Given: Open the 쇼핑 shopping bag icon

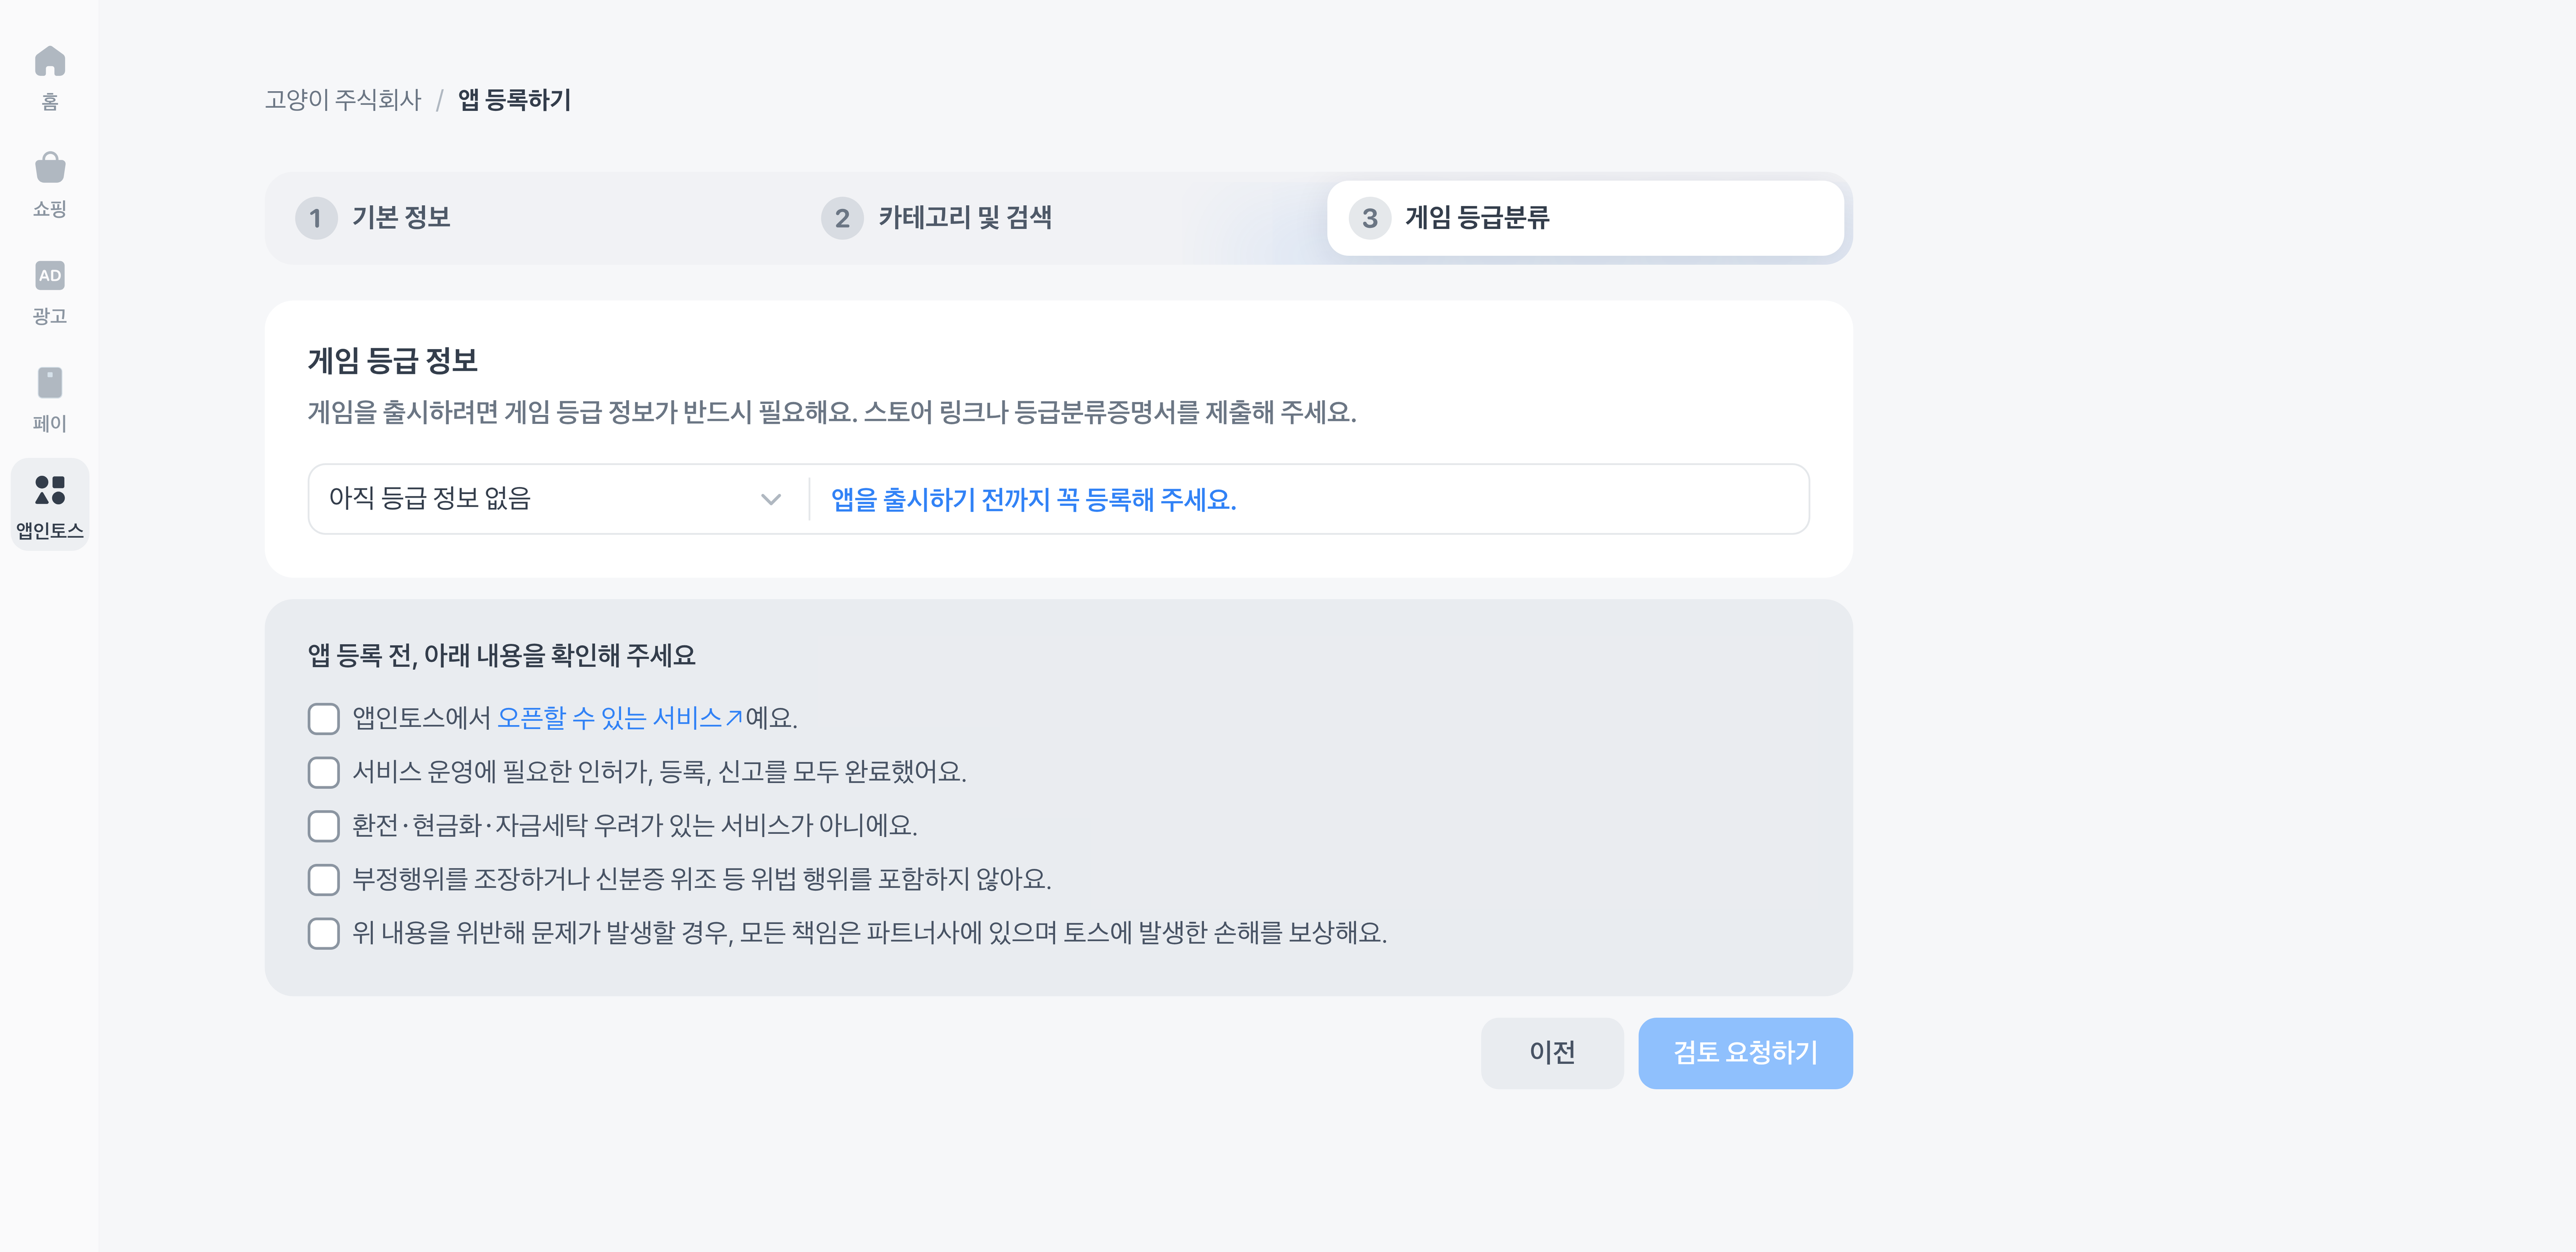Looking at the screenshot, I should (50, 169).
